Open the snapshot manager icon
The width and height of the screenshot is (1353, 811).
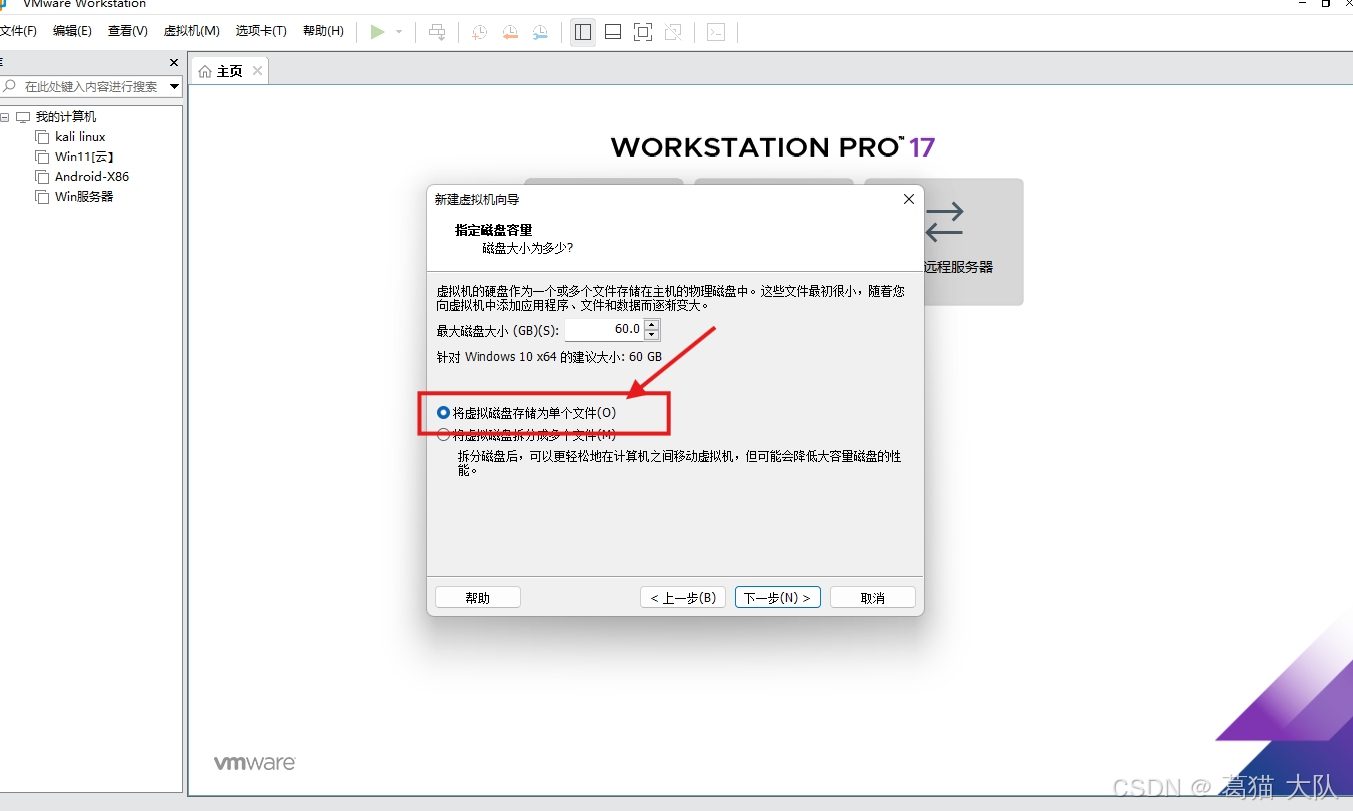540,32
